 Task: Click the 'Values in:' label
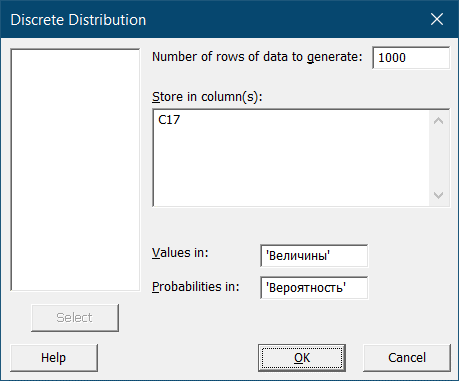pyautogui.click(x=180, y=253)
